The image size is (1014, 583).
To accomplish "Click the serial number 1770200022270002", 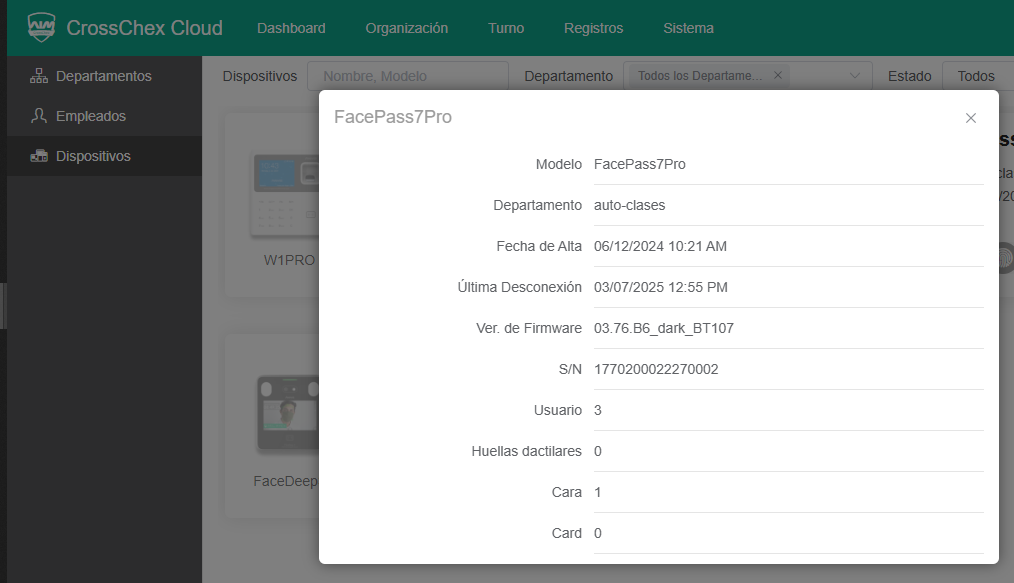I will 656,369.
